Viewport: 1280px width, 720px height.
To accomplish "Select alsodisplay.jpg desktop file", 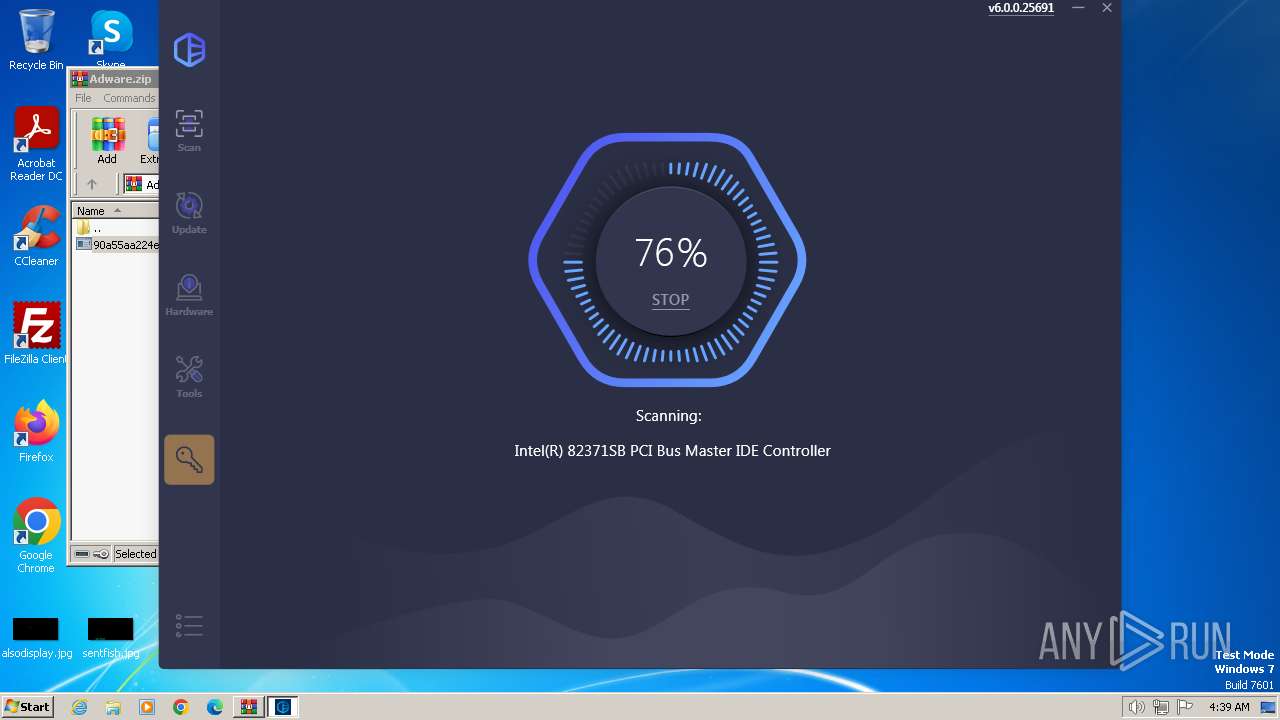I will pyautogui.click(x=36, y=638).
